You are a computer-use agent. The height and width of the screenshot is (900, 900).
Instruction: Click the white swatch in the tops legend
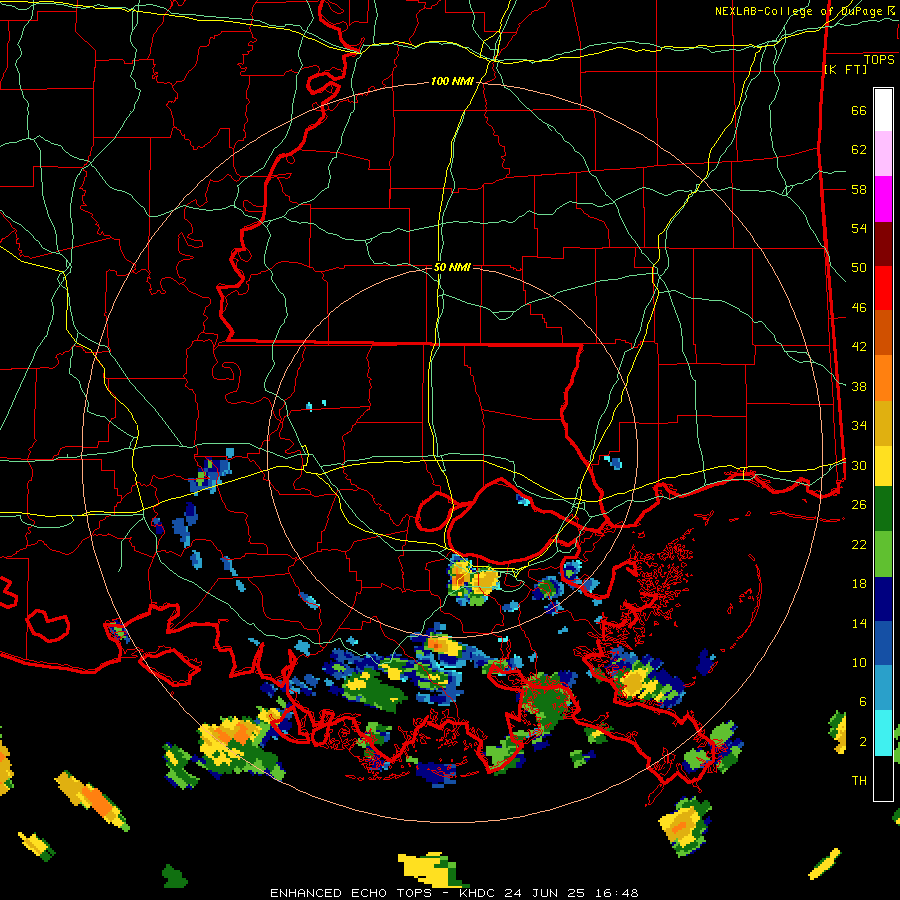883,110
